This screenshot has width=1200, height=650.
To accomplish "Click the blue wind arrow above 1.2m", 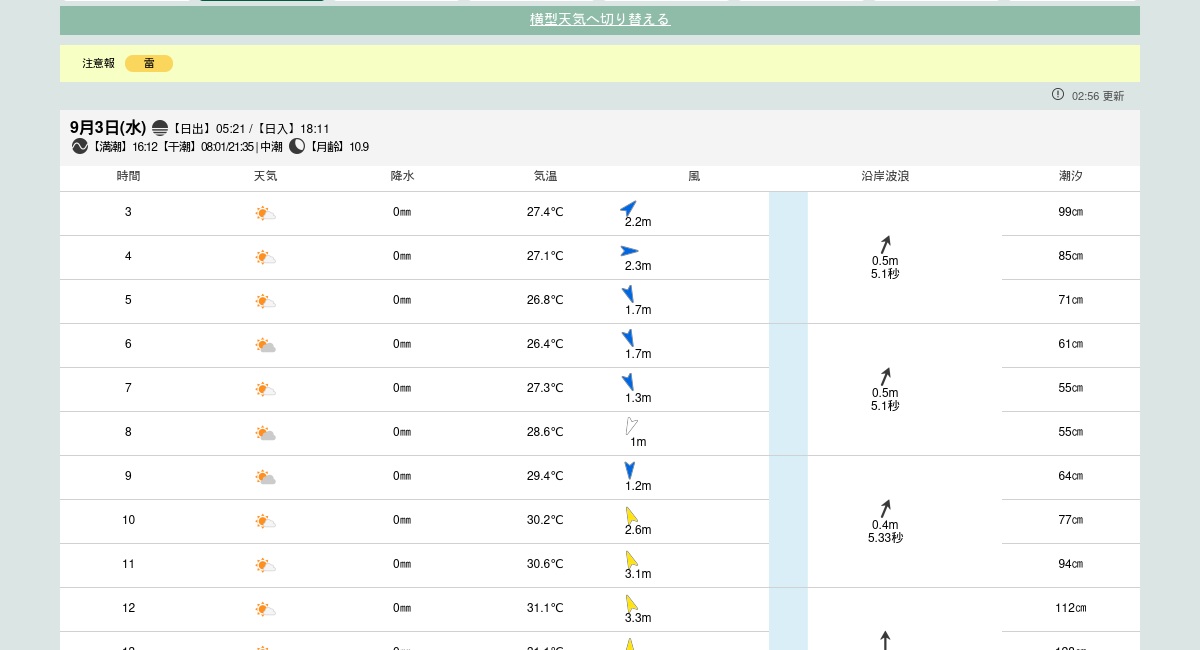I will pos(629,470).
